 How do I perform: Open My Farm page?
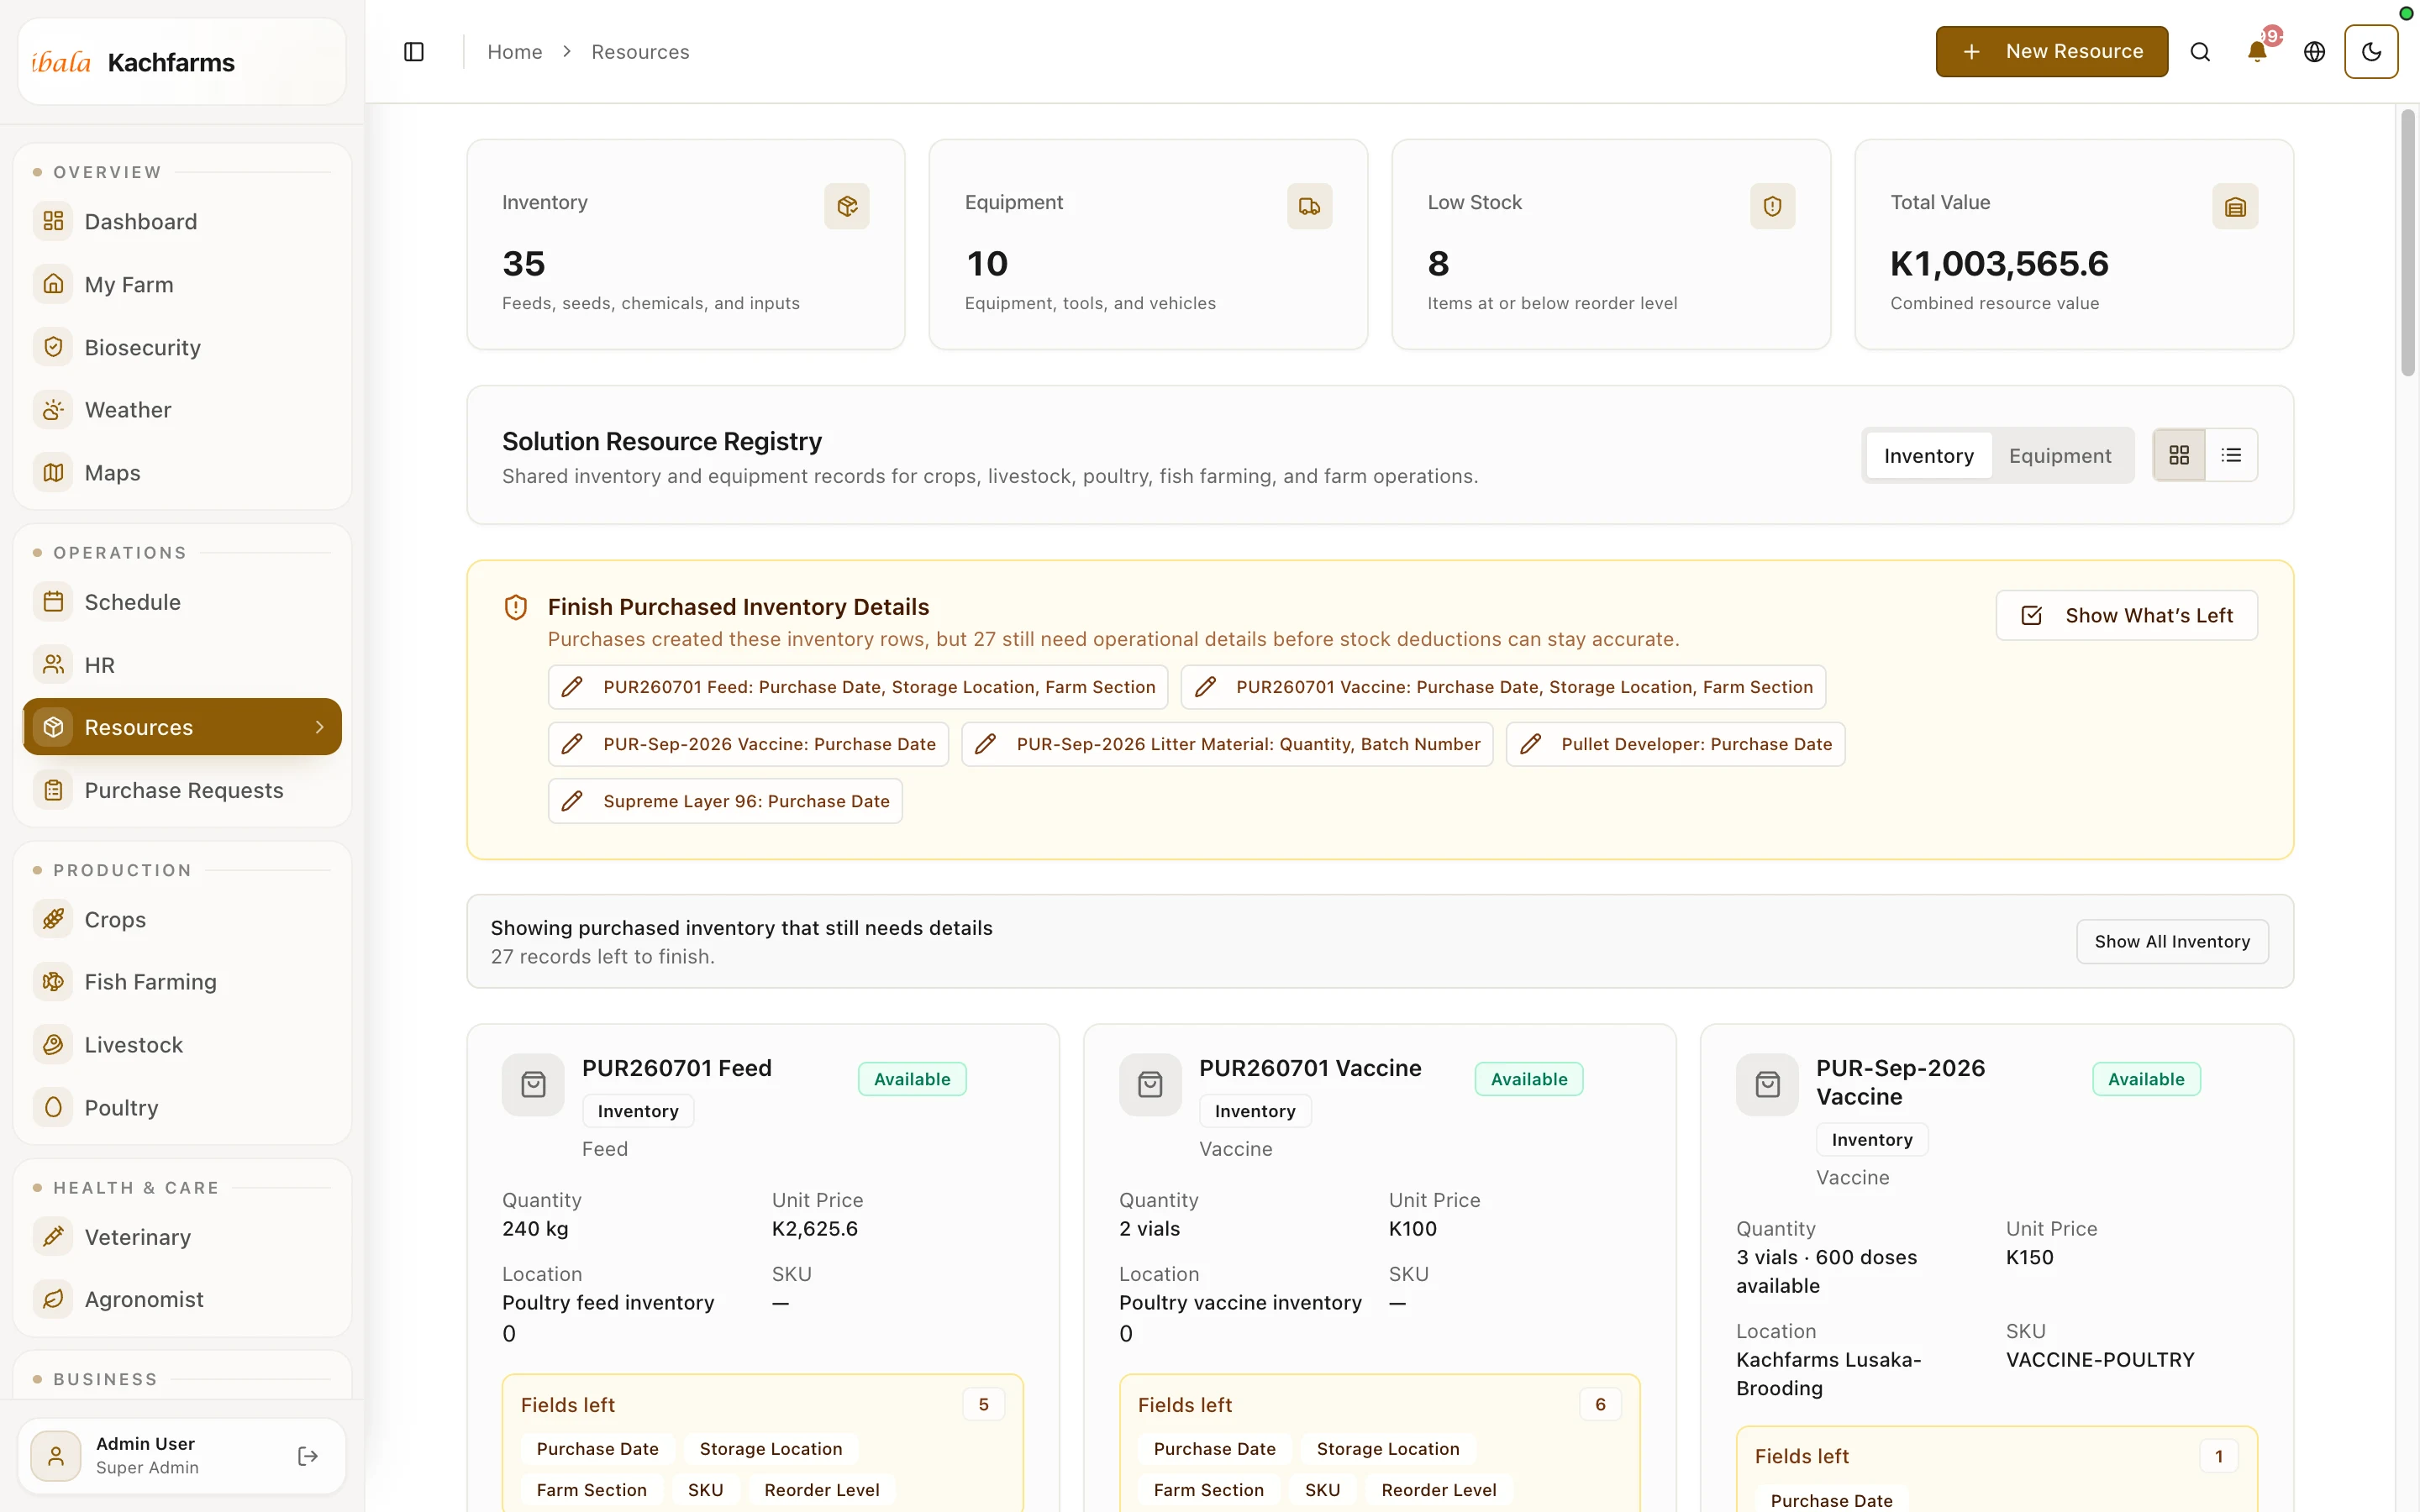182,284
